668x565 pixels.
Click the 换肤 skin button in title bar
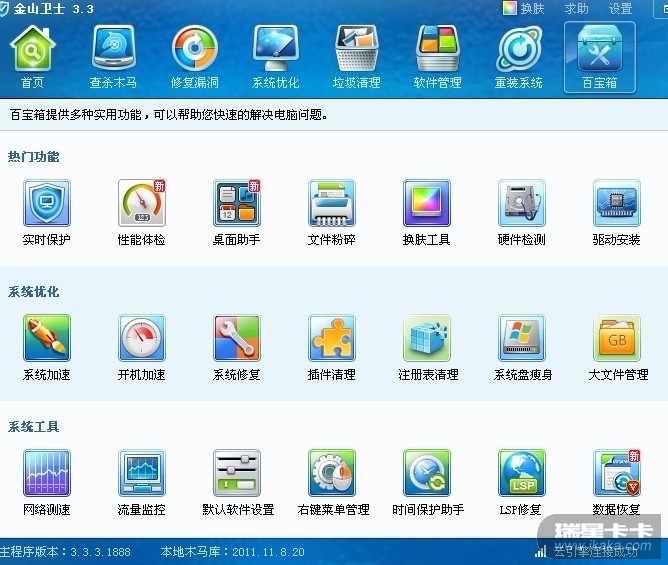point(524,9)
